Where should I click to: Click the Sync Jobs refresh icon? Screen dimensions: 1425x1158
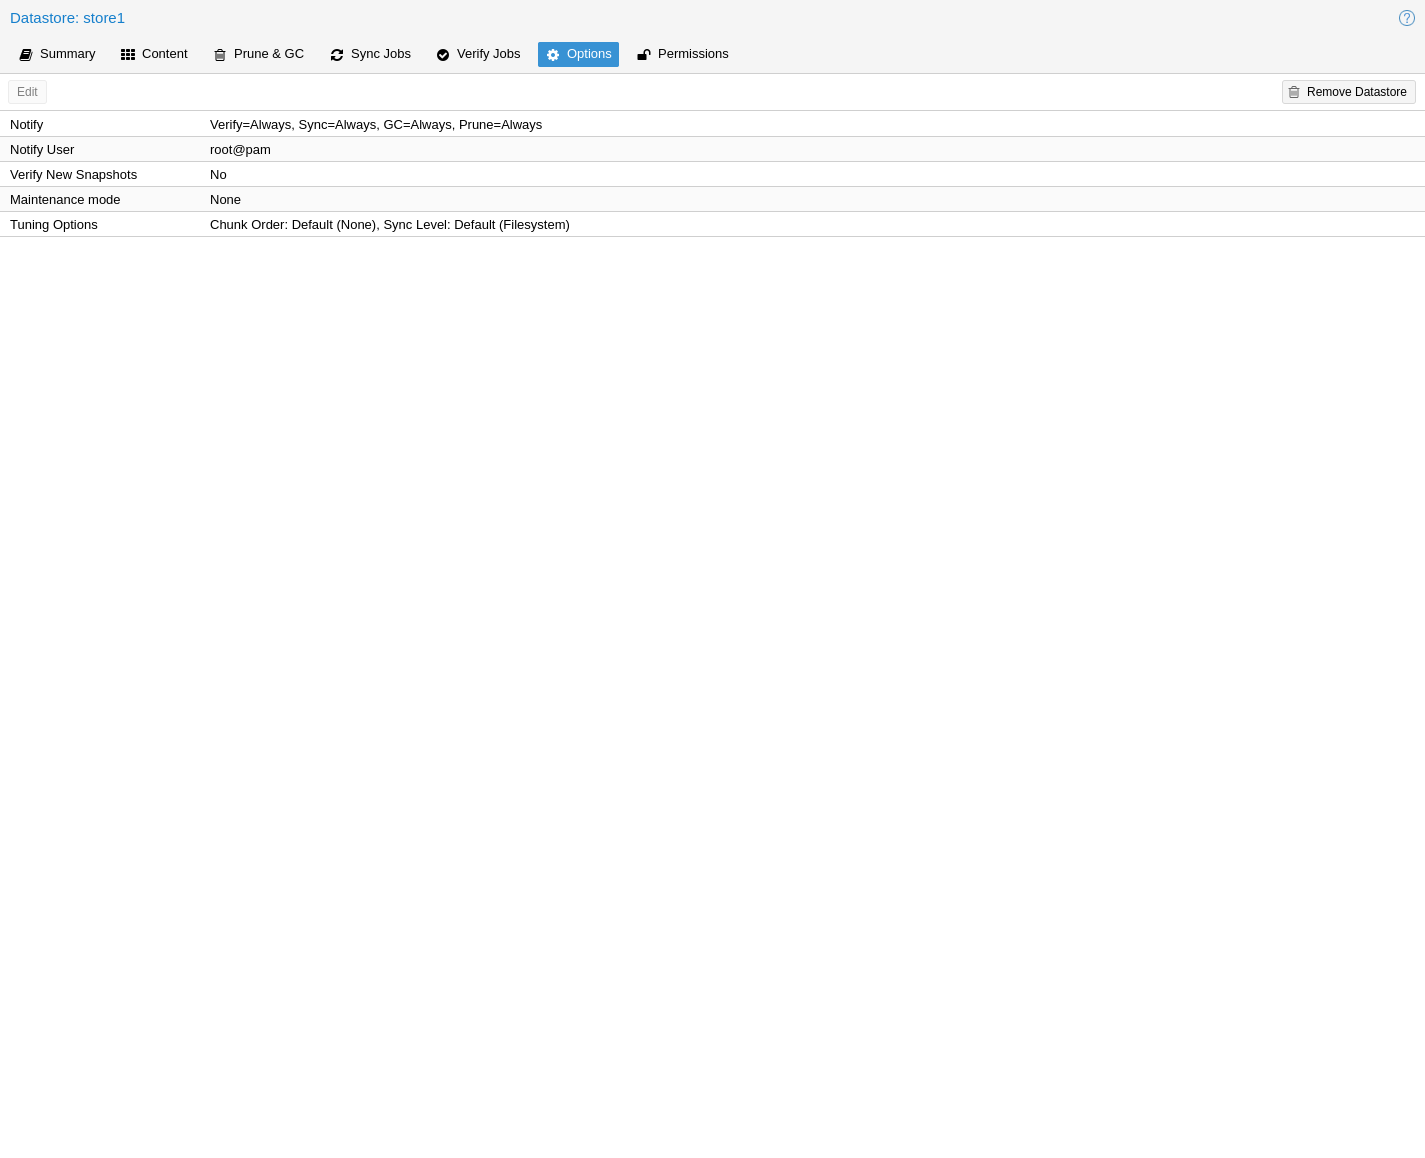pos(337,55)
